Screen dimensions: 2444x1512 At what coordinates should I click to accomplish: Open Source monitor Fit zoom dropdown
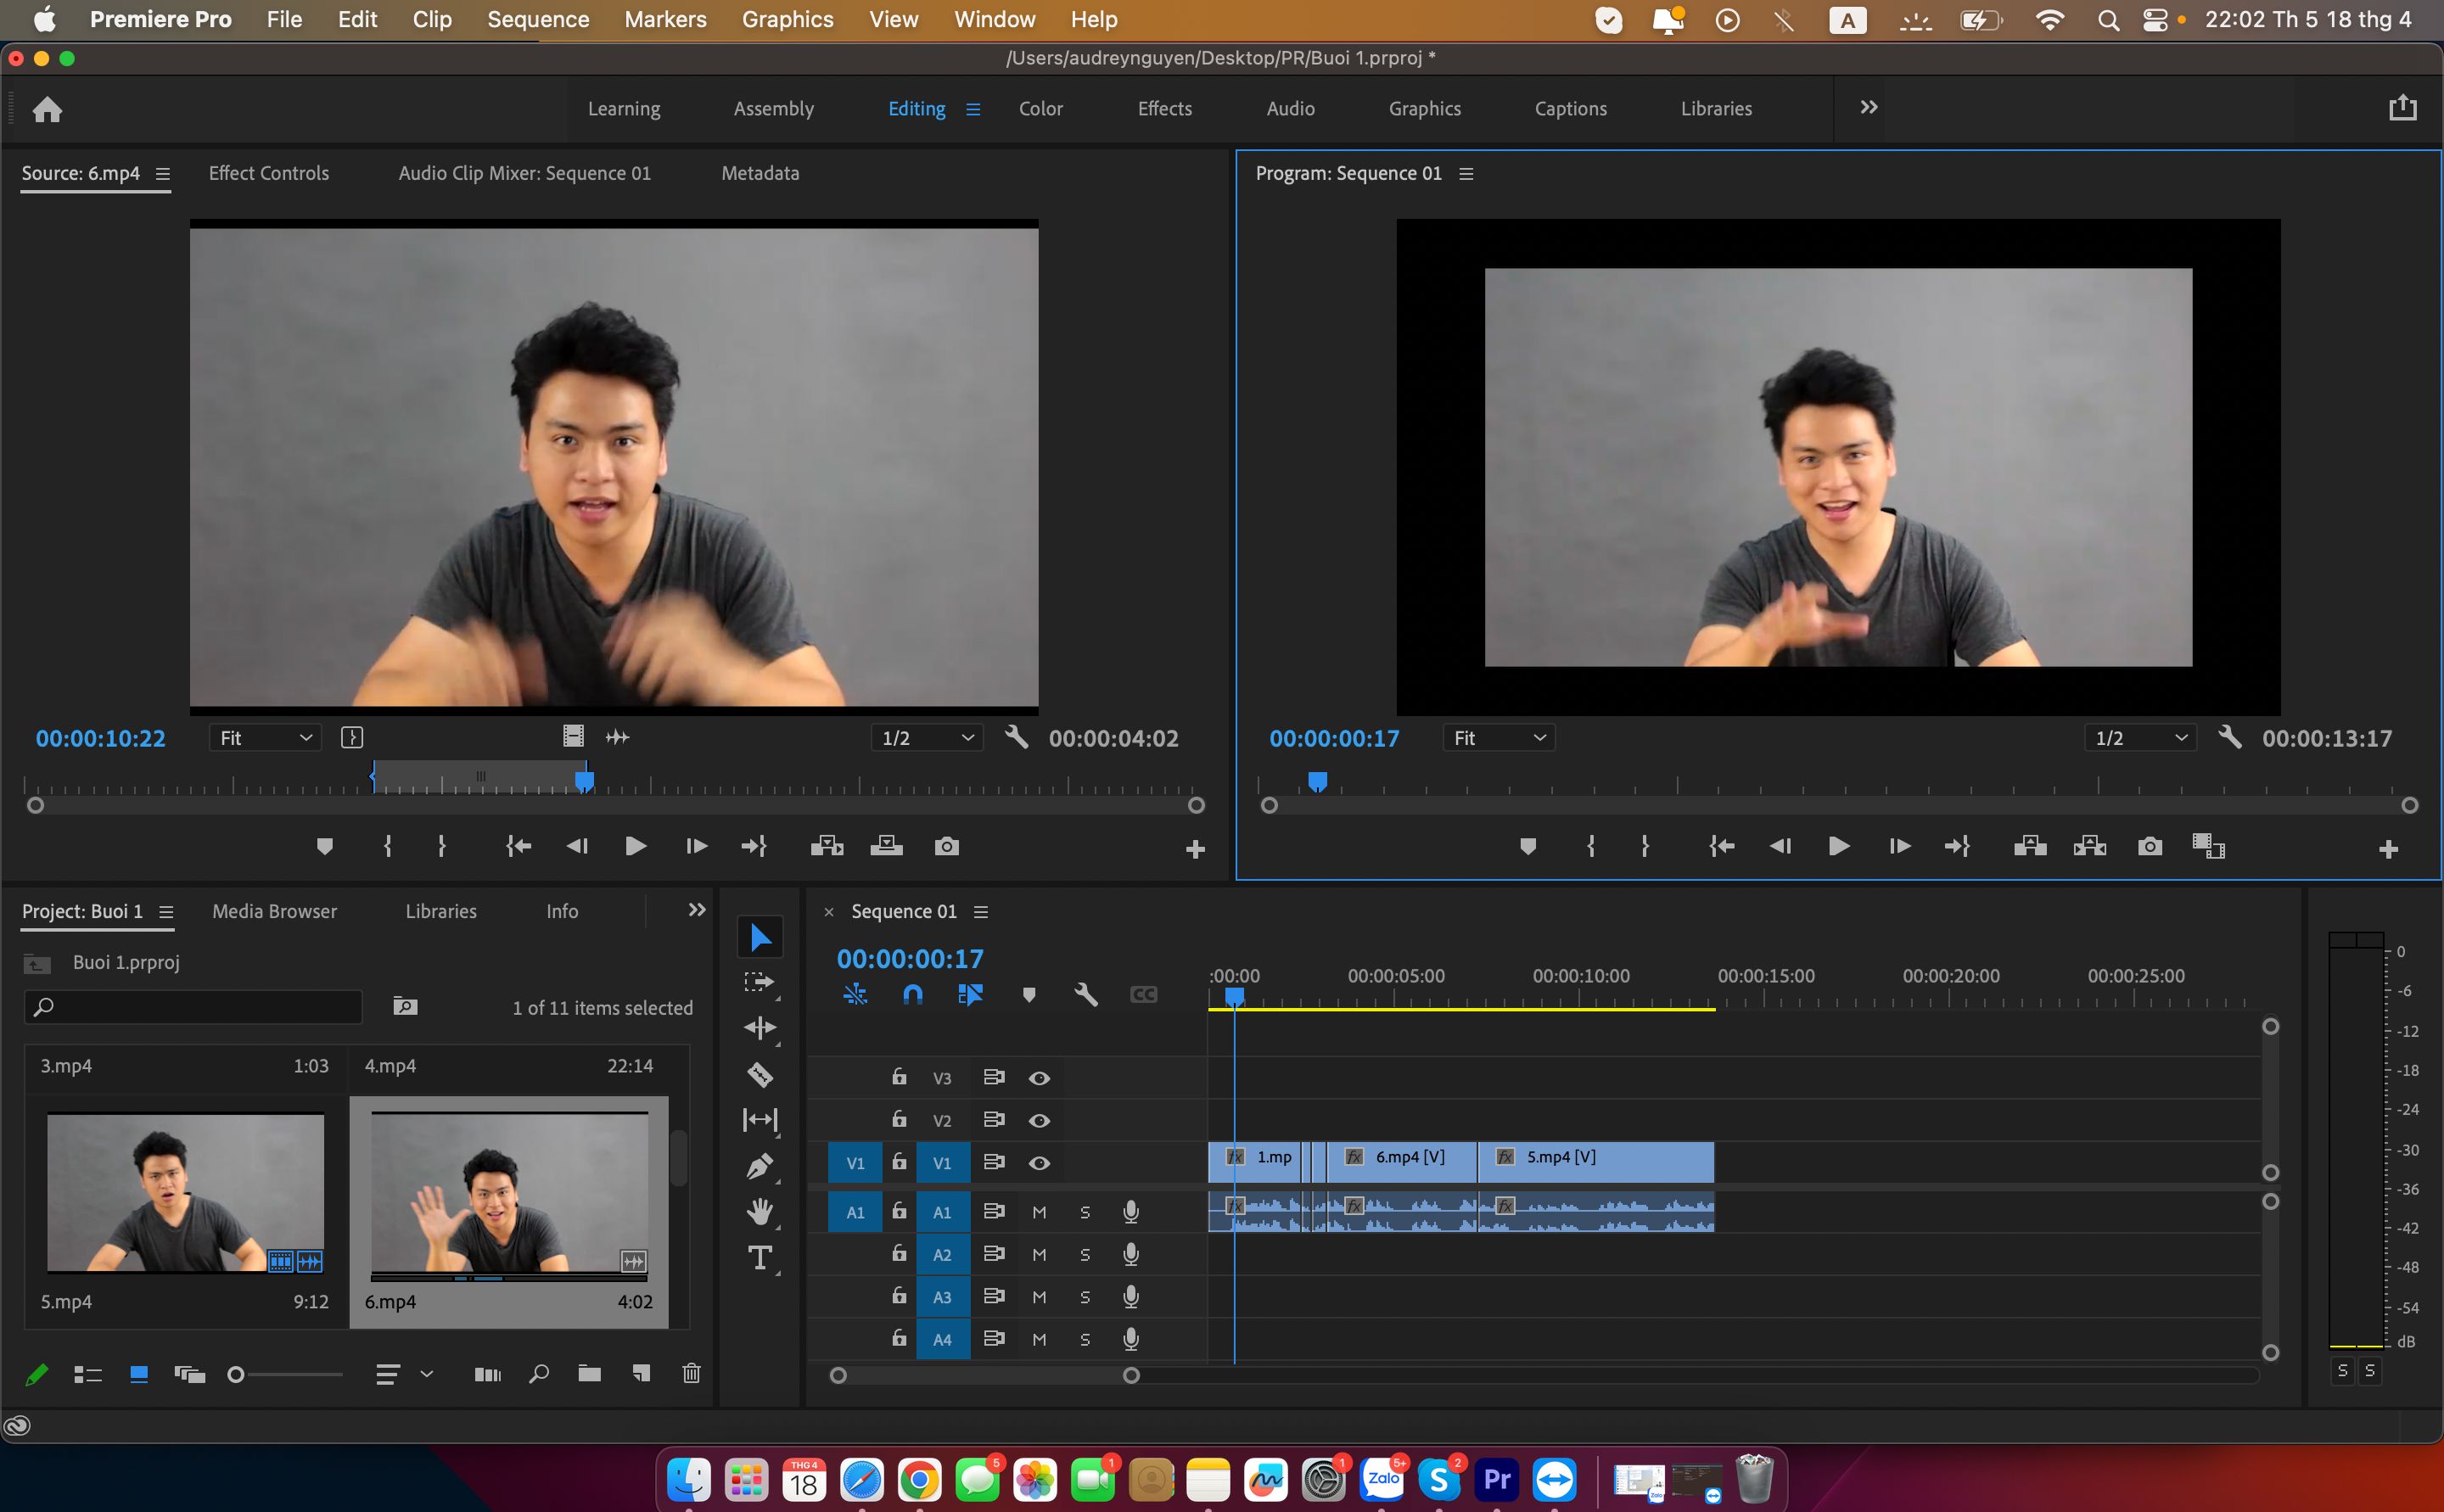tap(266, 738)
